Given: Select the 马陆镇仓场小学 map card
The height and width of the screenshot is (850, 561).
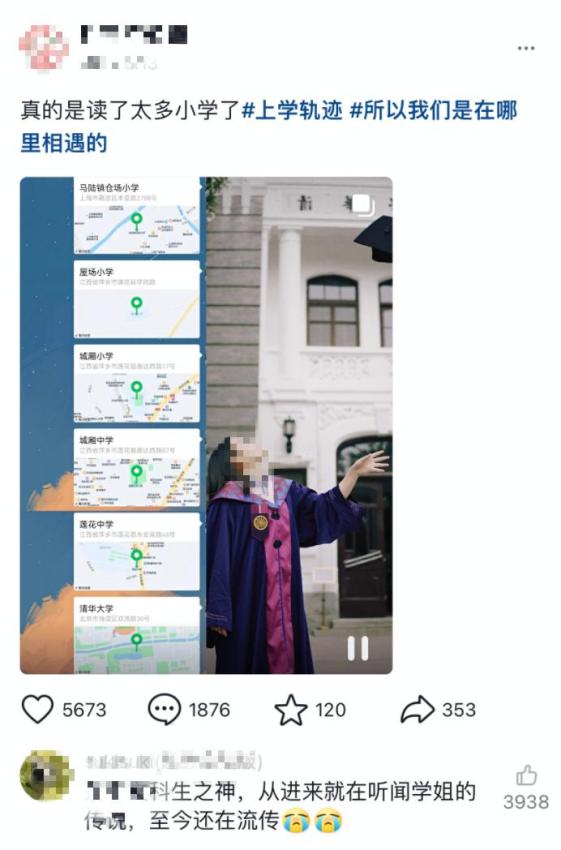Looking at the screenshot, I should coord(137,216).
